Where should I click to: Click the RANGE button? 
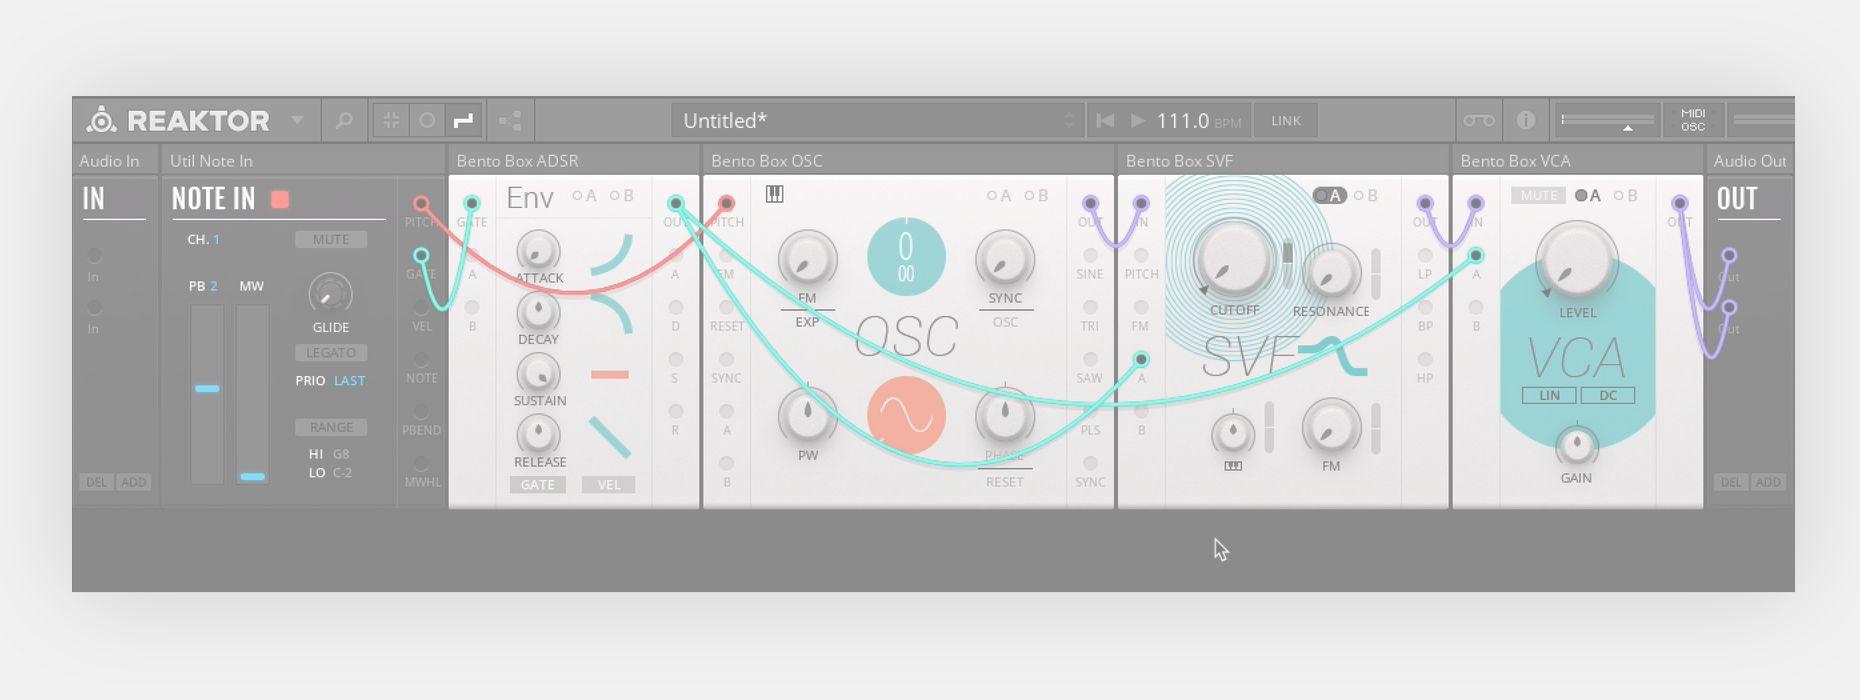pyautogui.click(x=331, y=427)
